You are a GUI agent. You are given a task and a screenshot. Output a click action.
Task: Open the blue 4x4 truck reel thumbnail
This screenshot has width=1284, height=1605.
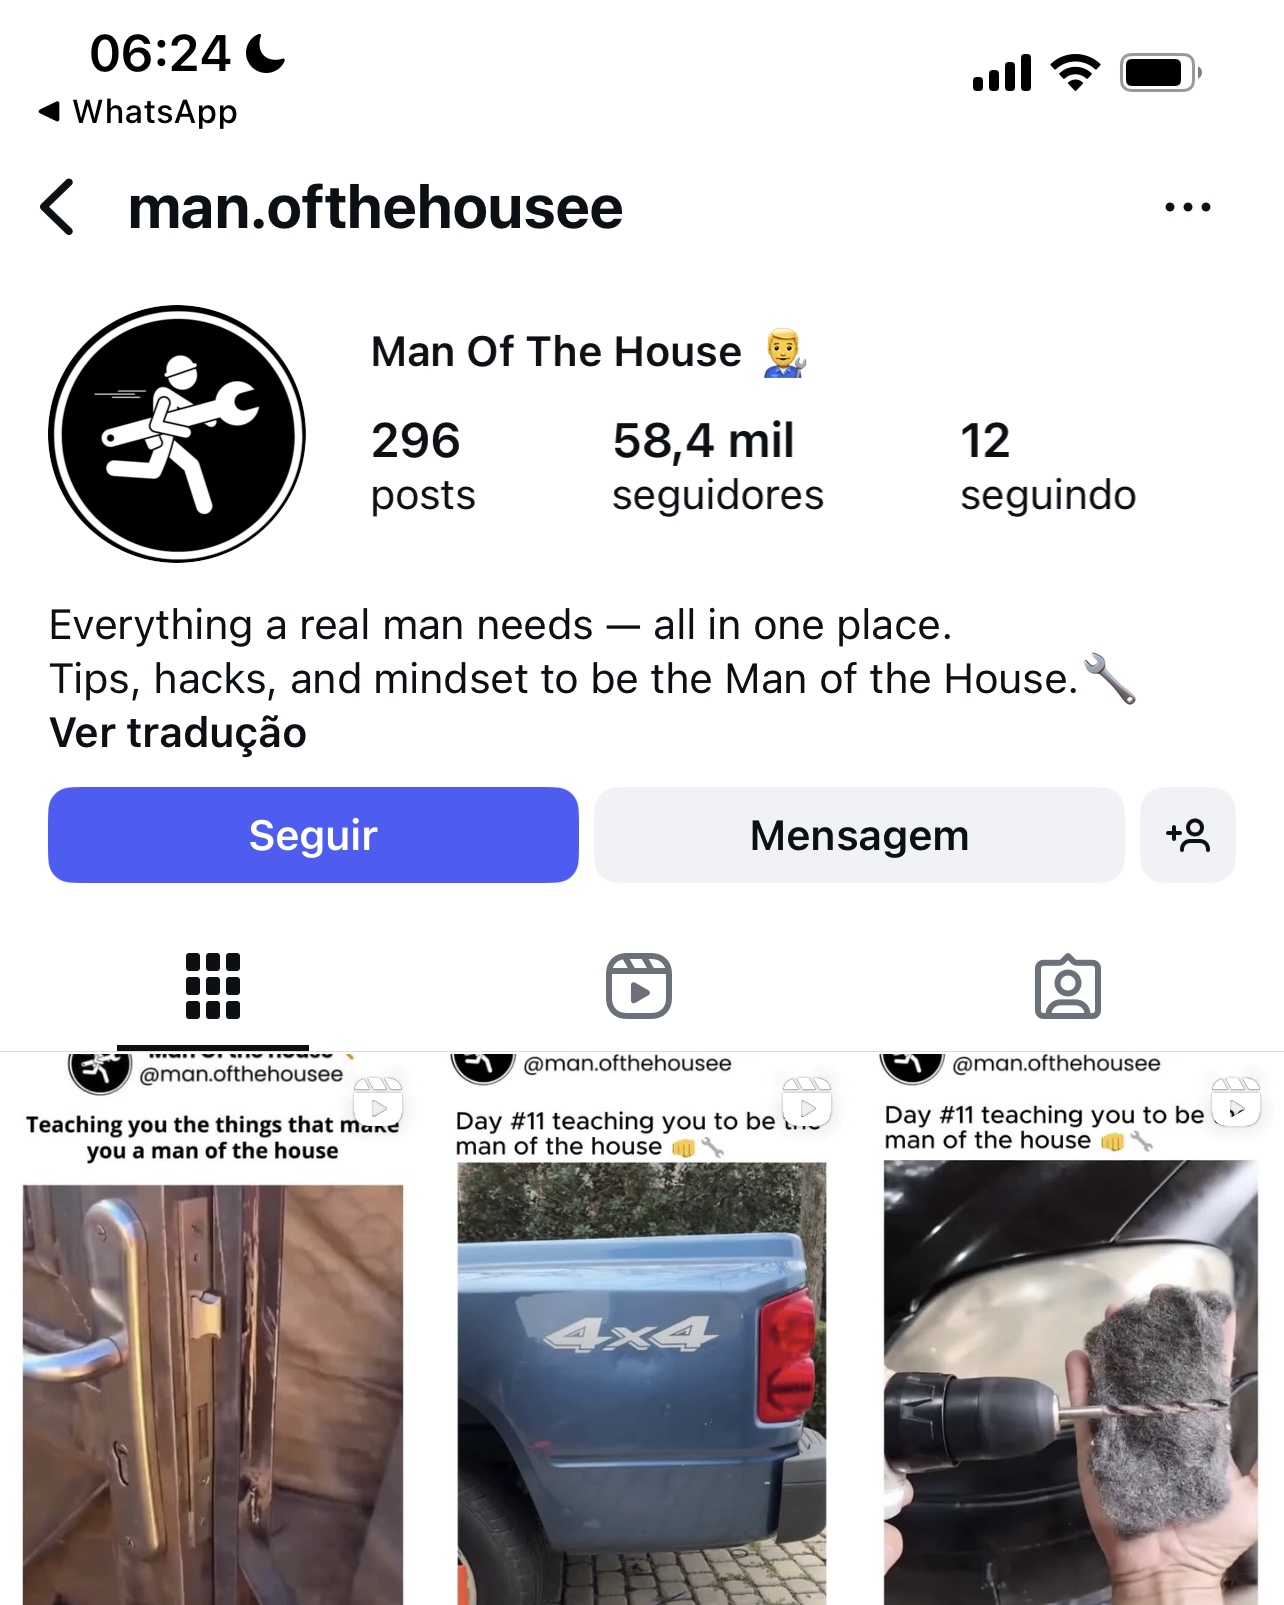[x=641, y=1329]
